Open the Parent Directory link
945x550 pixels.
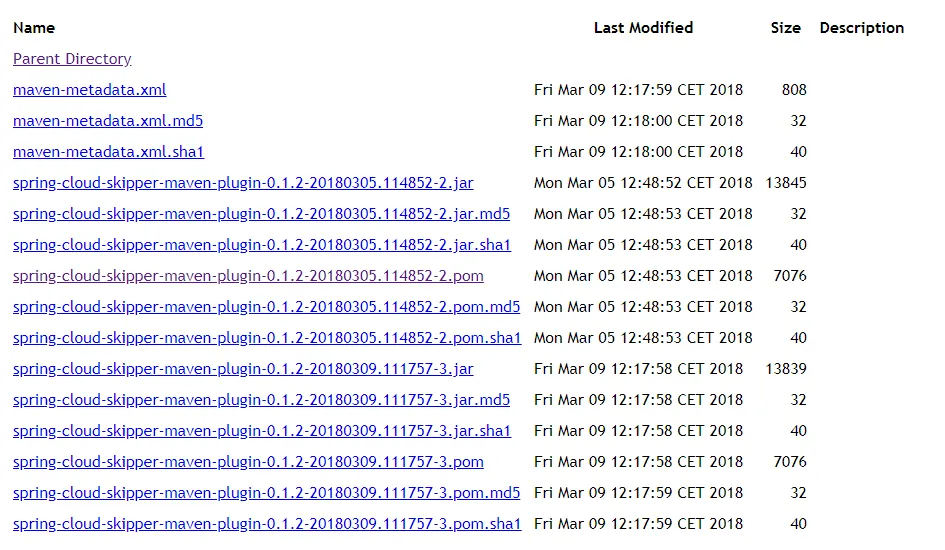coord(72,59)
